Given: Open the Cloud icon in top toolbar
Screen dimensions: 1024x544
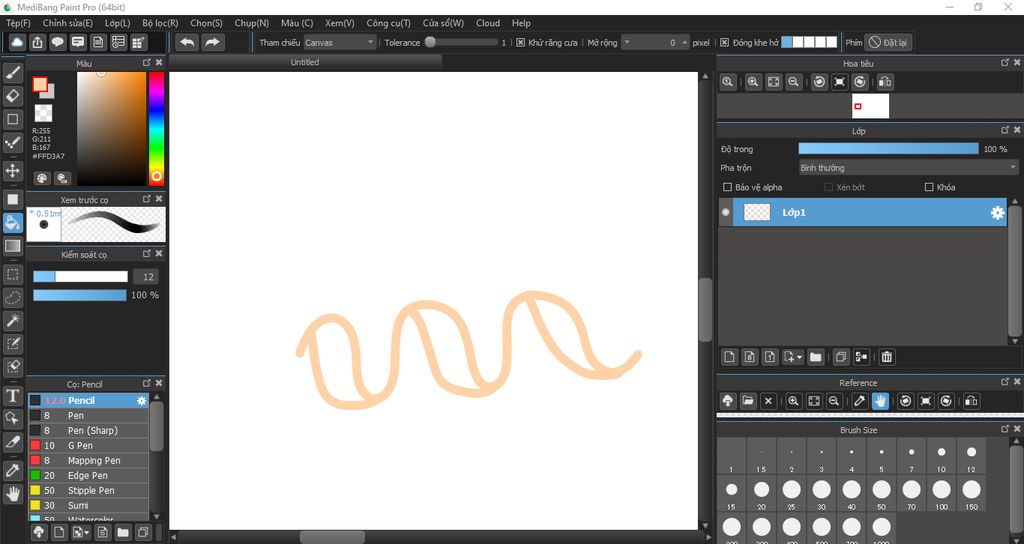Looking at the screenshot, I should (x=17, y=42).
